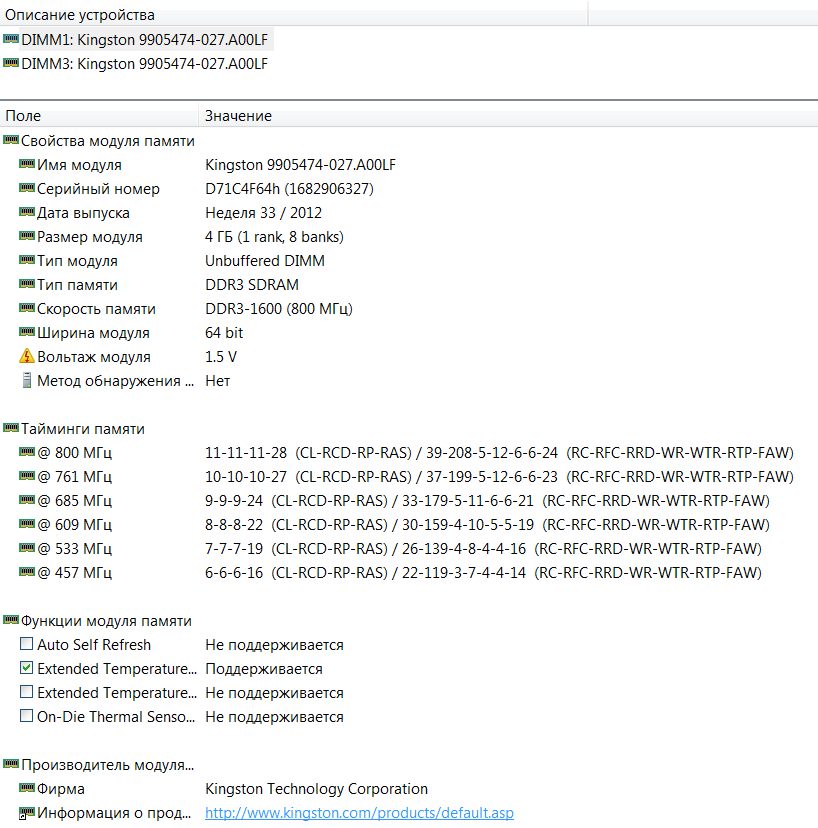Select the 'Unbuffered DIMM' value
Viewport: 818px width, 828px height.
(x=265, y=261)
